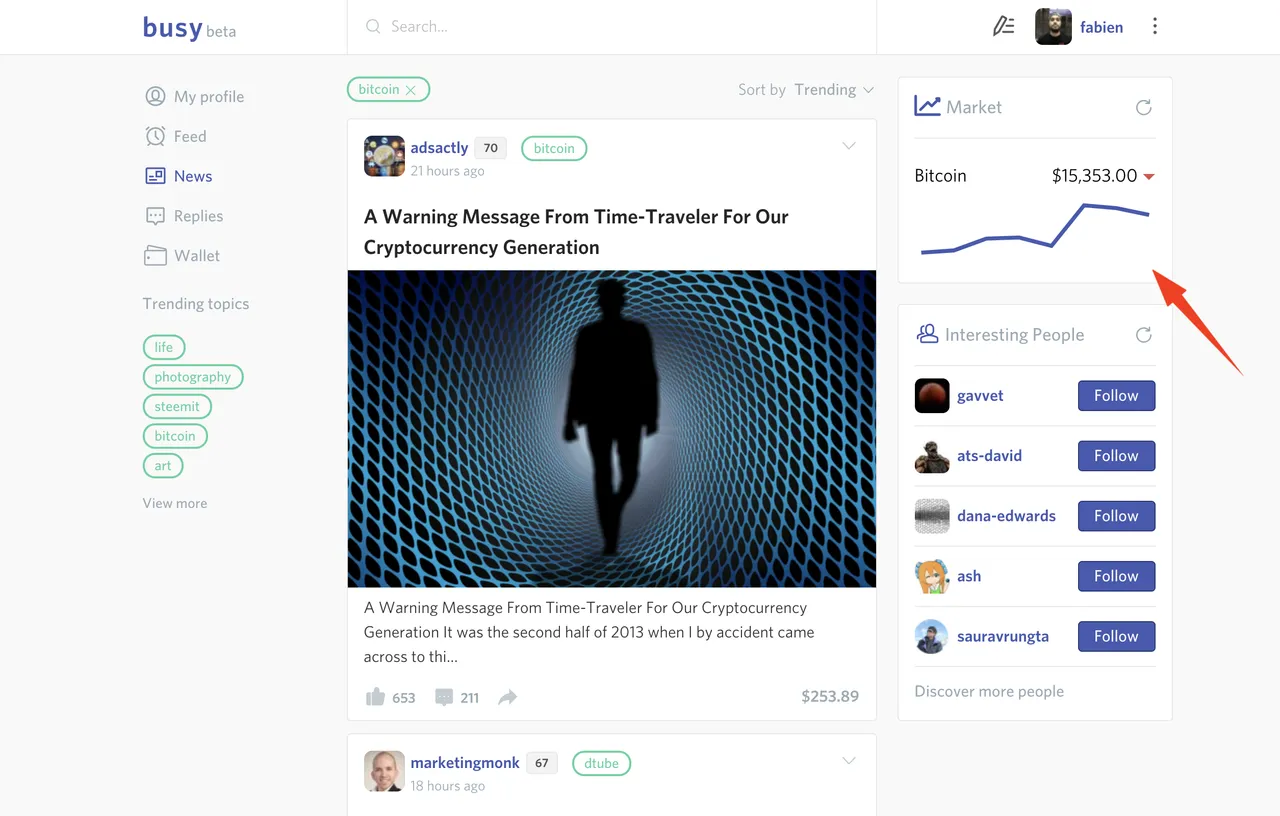1280x816 pixels.
Task: Click the busy beta logo
Action: (x=189, y=27)
